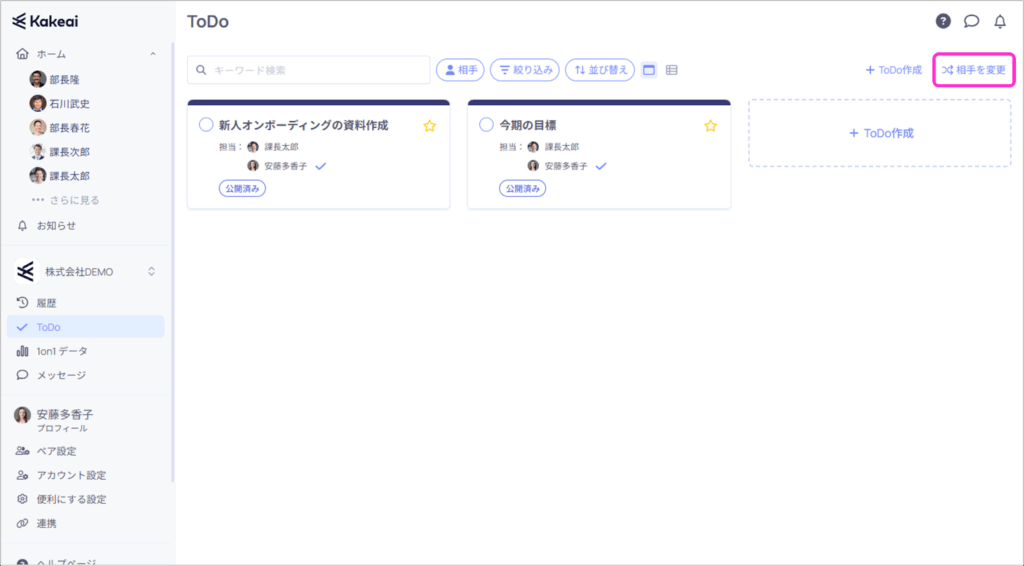Expand the 株式会社DEMO organization switcher

(152, 271)
